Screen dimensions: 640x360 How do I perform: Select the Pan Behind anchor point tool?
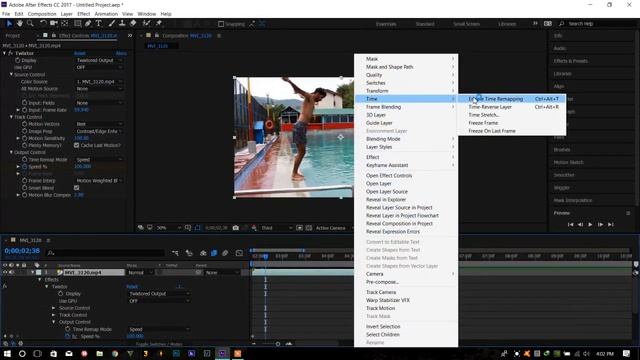coord(64,24)
